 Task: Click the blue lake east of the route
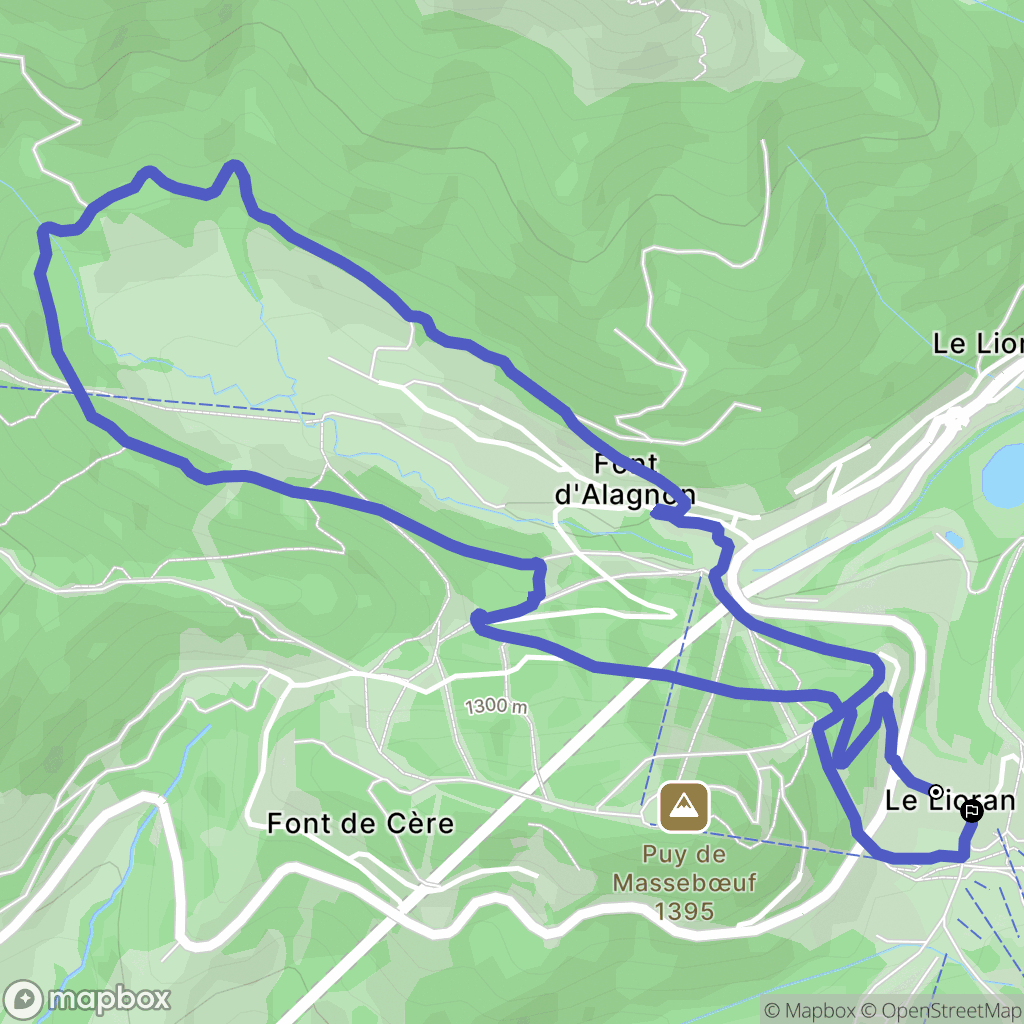coord(1003,475)
